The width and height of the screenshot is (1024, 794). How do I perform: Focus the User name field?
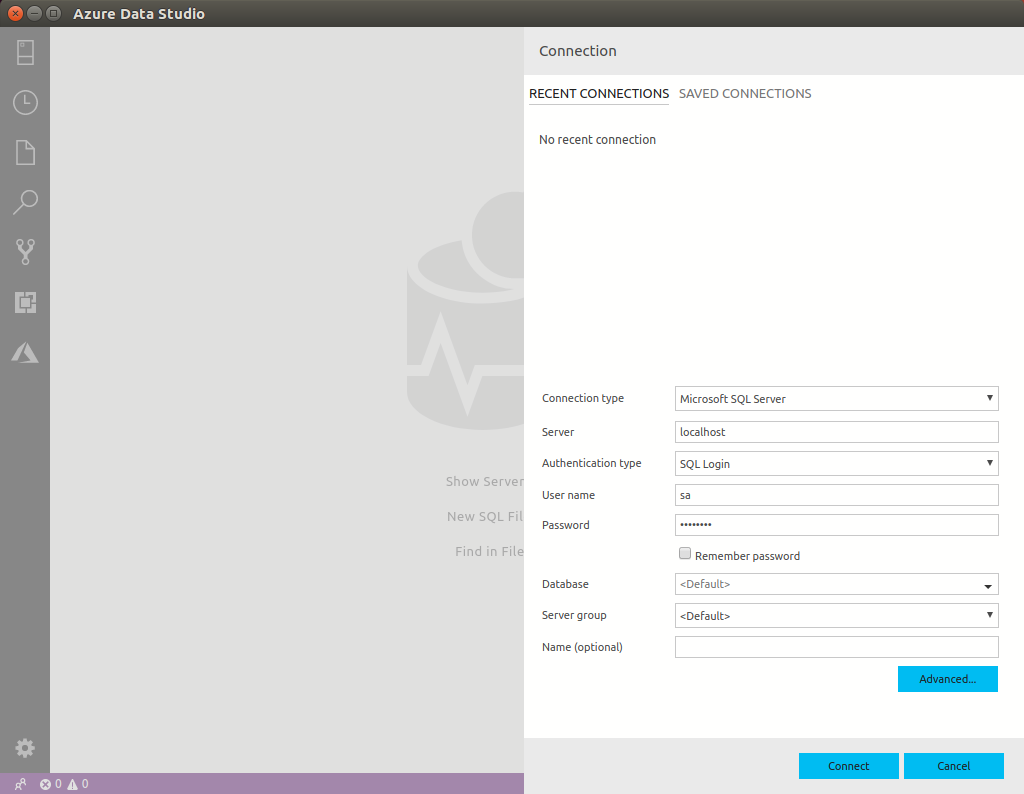point(837,495)
